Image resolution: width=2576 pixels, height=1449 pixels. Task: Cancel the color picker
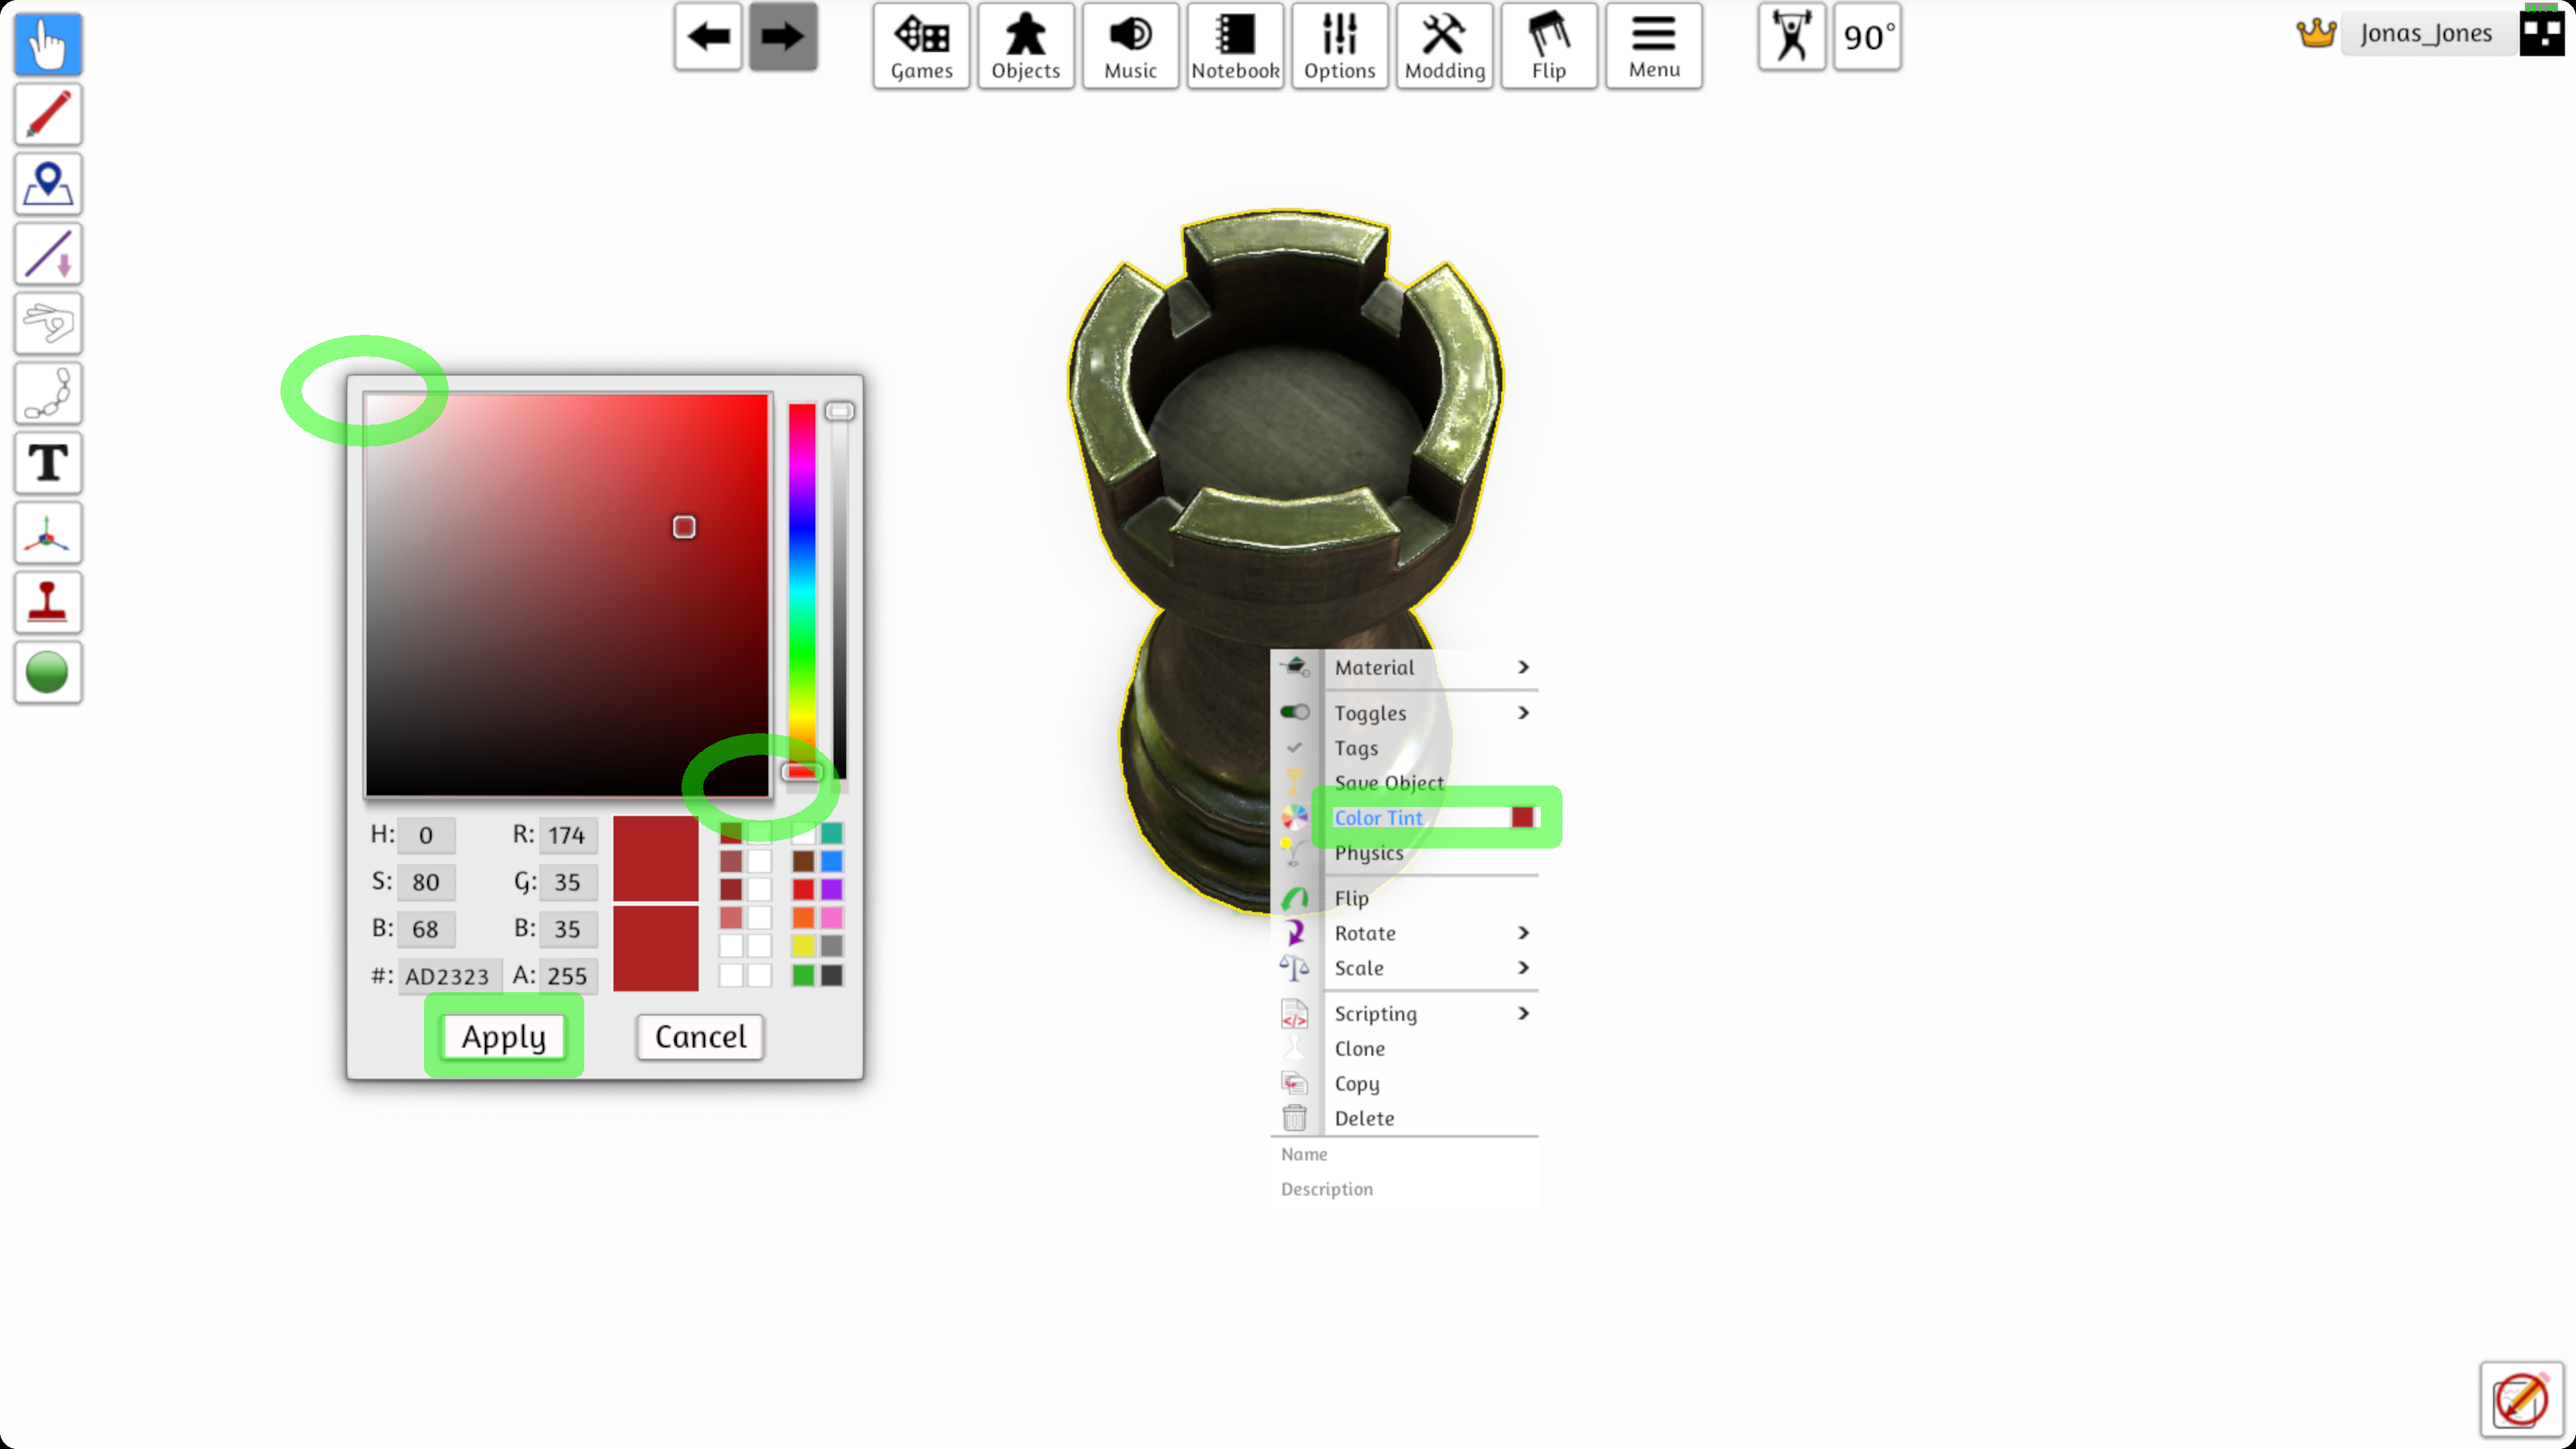[699, 1037]
